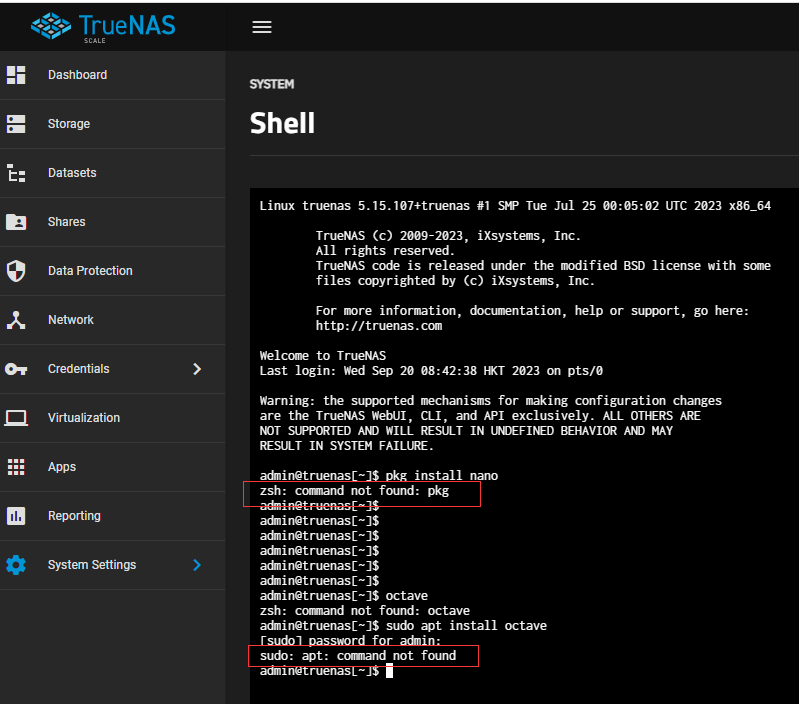
Task: Click the Shares folder icon
Action: [x=16, y=222]
